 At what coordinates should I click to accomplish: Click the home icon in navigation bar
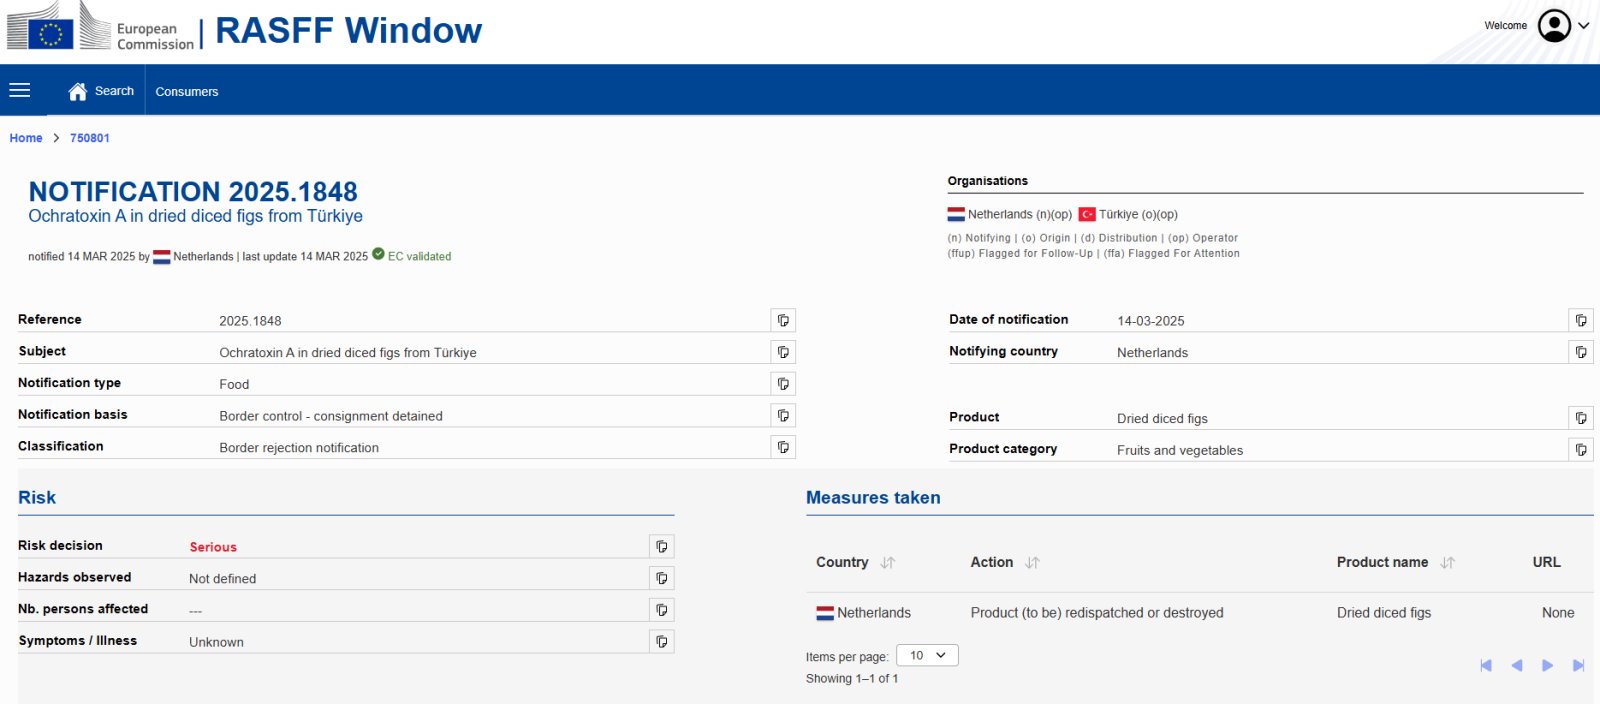click(x=78, y=91)
